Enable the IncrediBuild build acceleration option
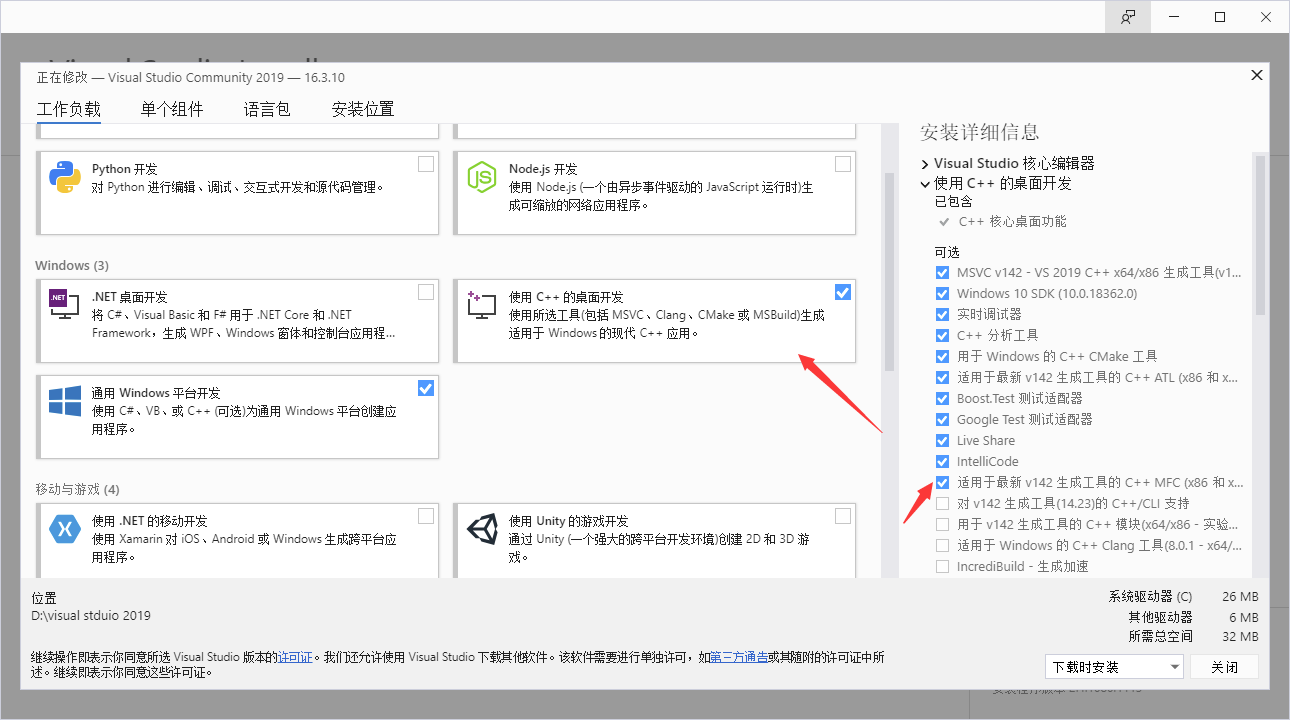The height and width of the screenshot is (720, 1290). click(942, 566)
